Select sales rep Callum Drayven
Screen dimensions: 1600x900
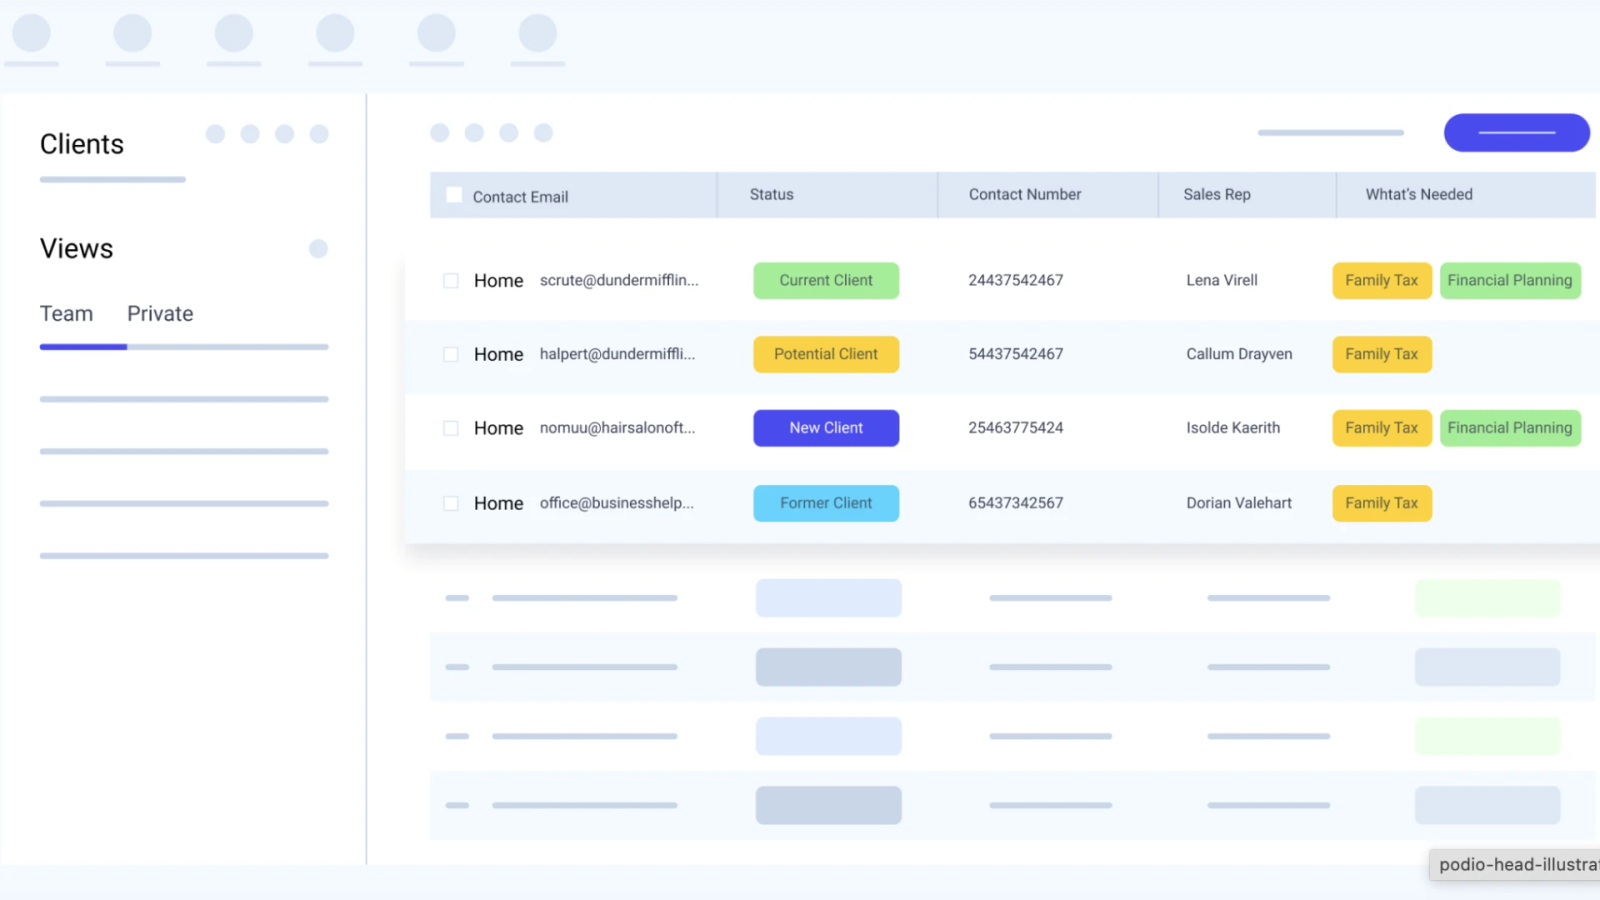1239,354
